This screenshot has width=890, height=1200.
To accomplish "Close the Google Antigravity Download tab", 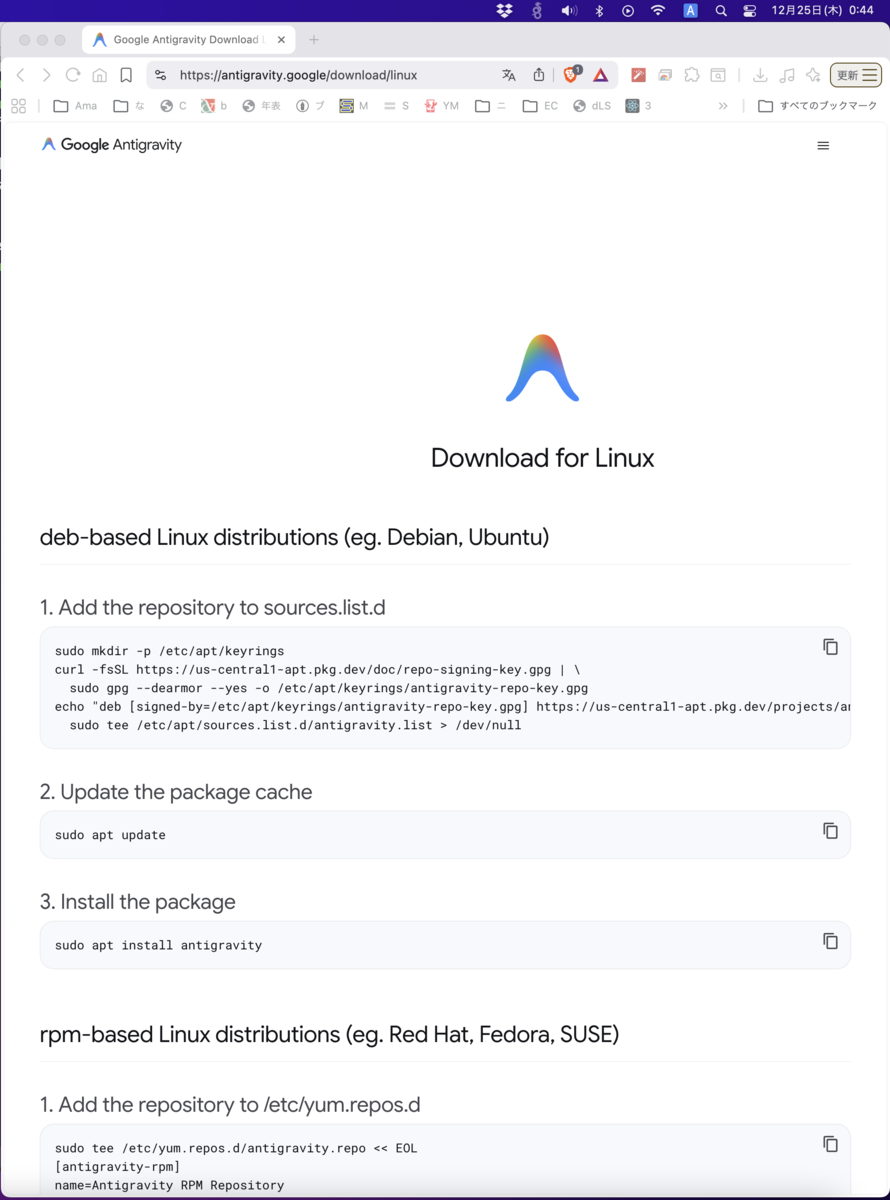I will pos(282,40).
